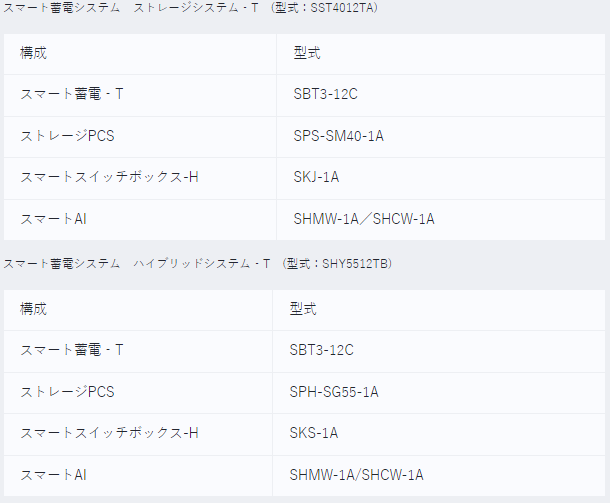610x503 pixels.
Task: Select the SPS-SM40-1A model cell
Action: tap(338, 136)
